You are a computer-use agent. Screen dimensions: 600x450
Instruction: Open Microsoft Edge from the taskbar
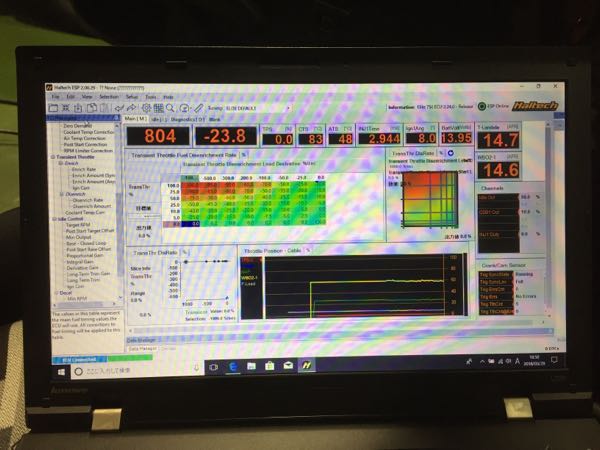(232, 366)
